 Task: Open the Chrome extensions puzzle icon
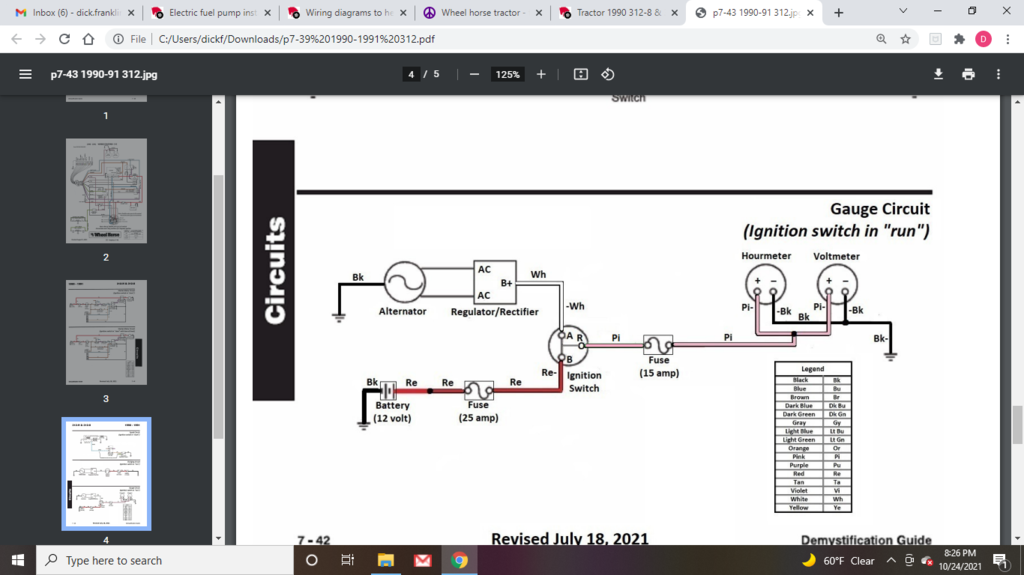(x=959, y=39)
